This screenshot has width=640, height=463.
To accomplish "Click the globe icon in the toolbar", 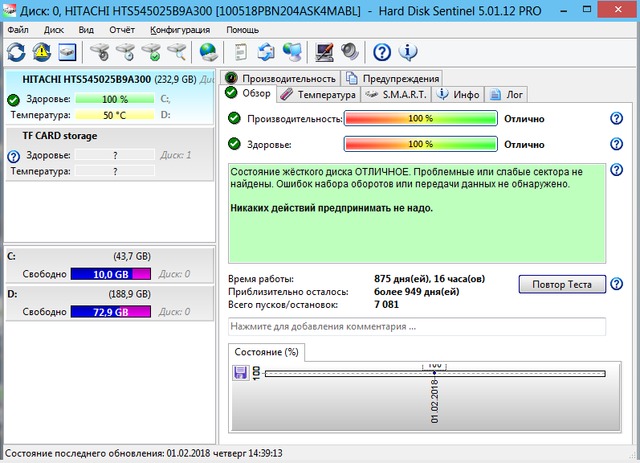I will [209, 51].
